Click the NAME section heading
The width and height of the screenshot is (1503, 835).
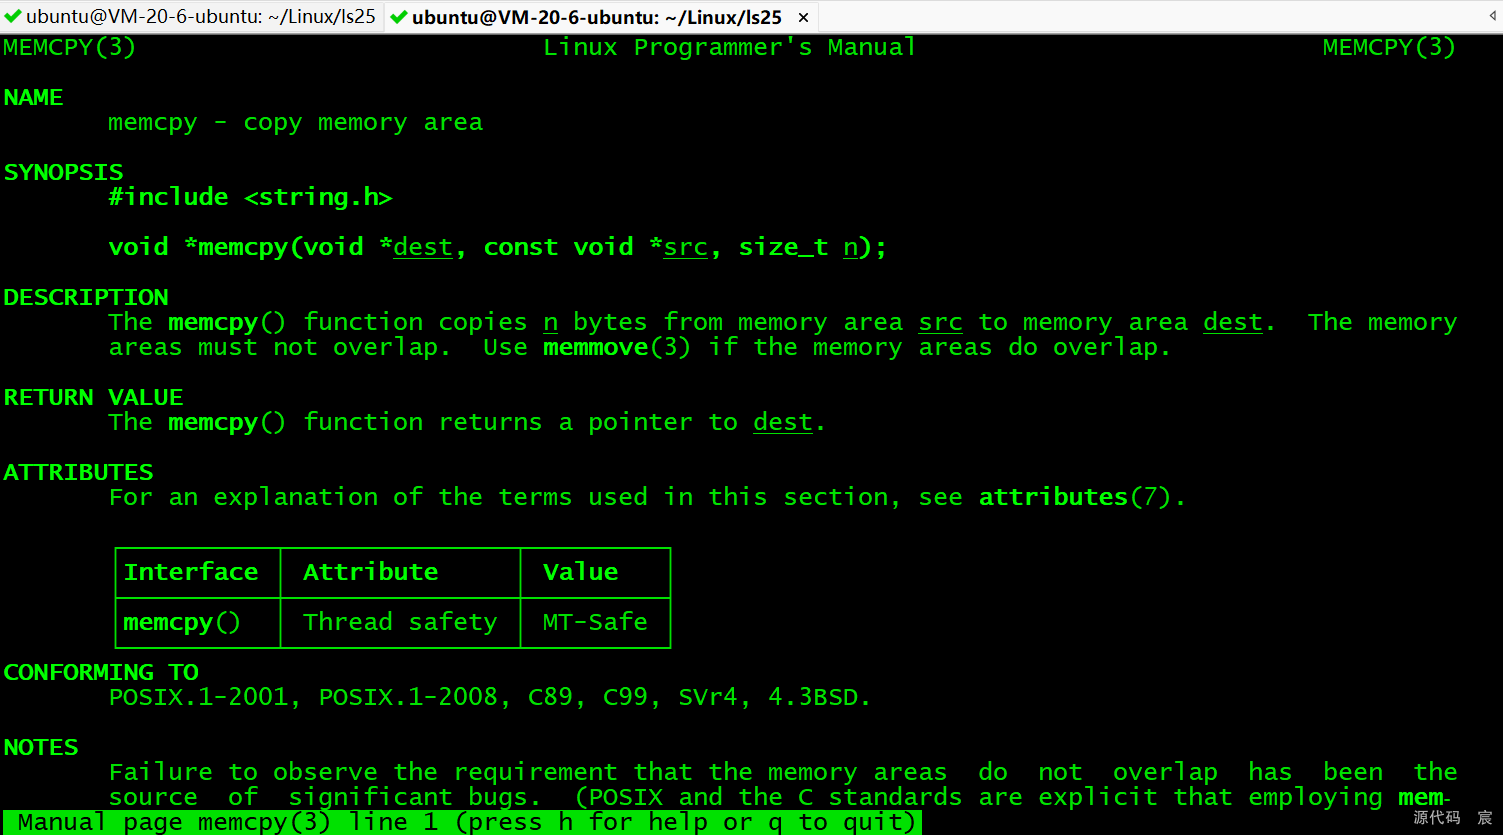pyautogui.click(x=33, y=97)
